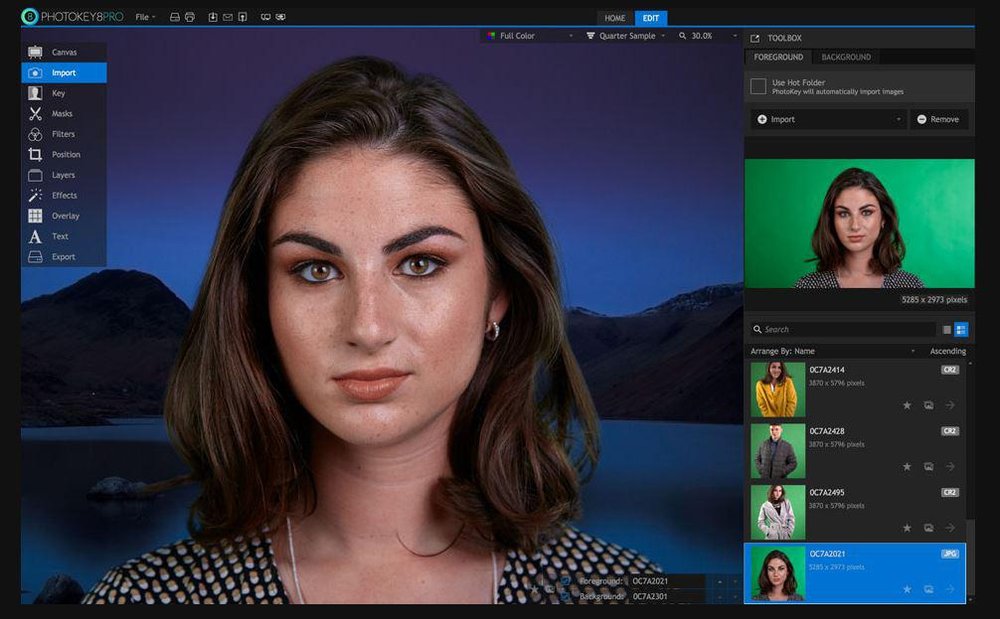Viewport: 1000px width, 619px height.
Task: Click the arrow icon for 0C7A2414
Action: [950, 405]
